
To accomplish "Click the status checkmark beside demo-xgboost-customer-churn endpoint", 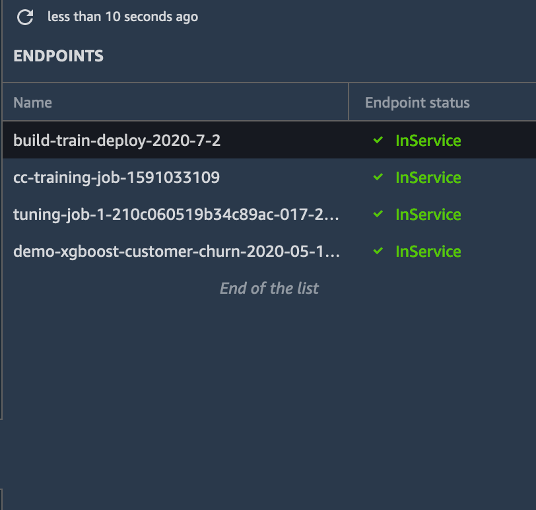I will click(378, 251).
